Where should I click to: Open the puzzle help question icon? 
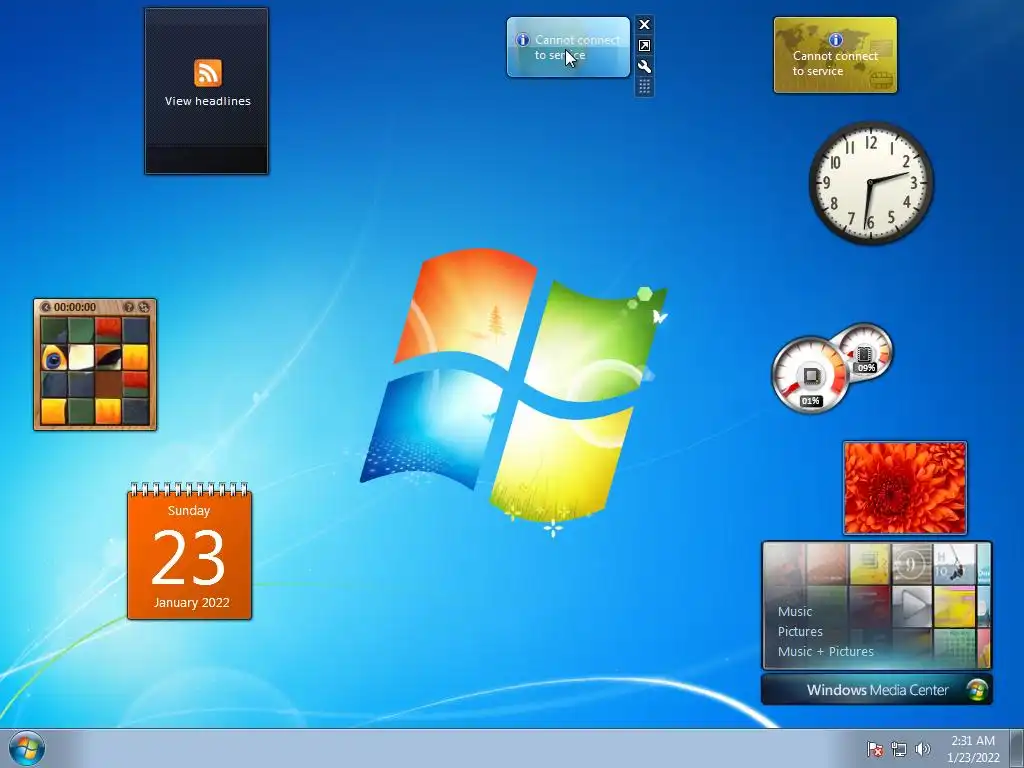click(x=129, y=307)
